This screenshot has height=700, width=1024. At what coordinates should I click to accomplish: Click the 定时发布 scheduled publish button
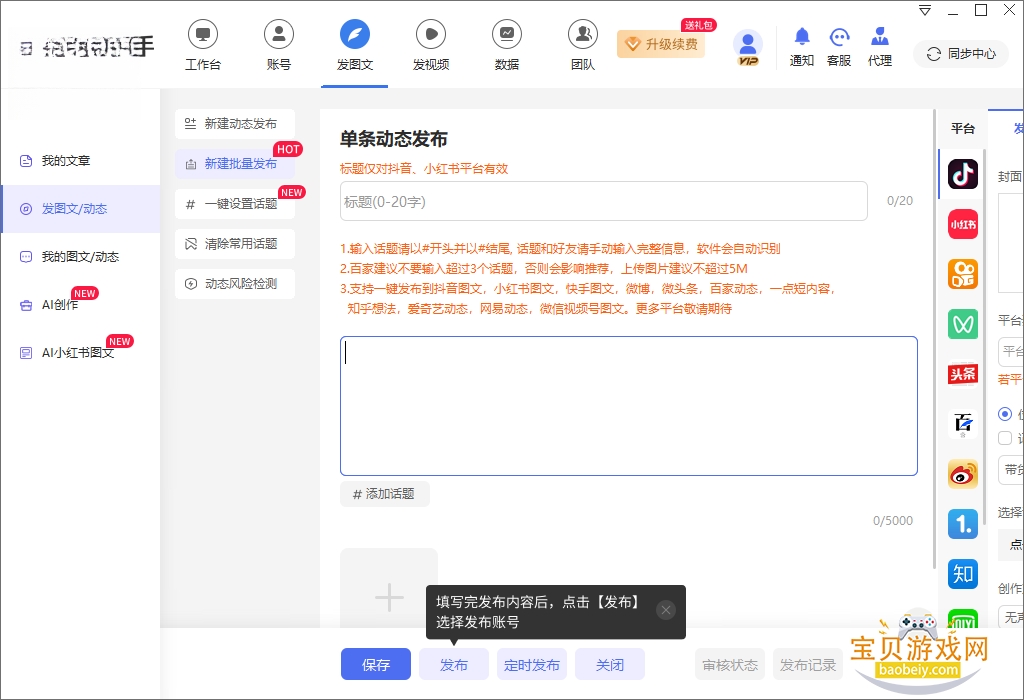point(532,664)
